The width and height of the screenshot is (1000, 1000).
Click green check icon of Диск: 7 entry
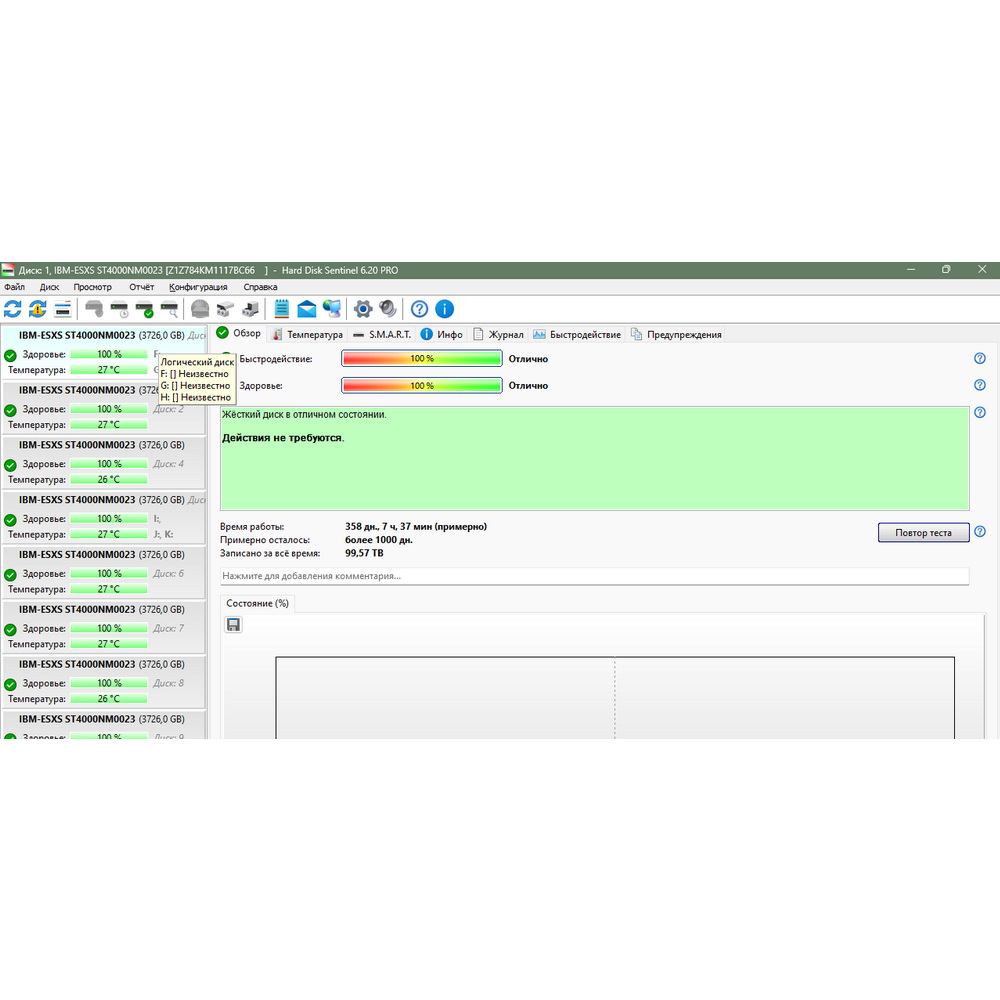[10, 629]
